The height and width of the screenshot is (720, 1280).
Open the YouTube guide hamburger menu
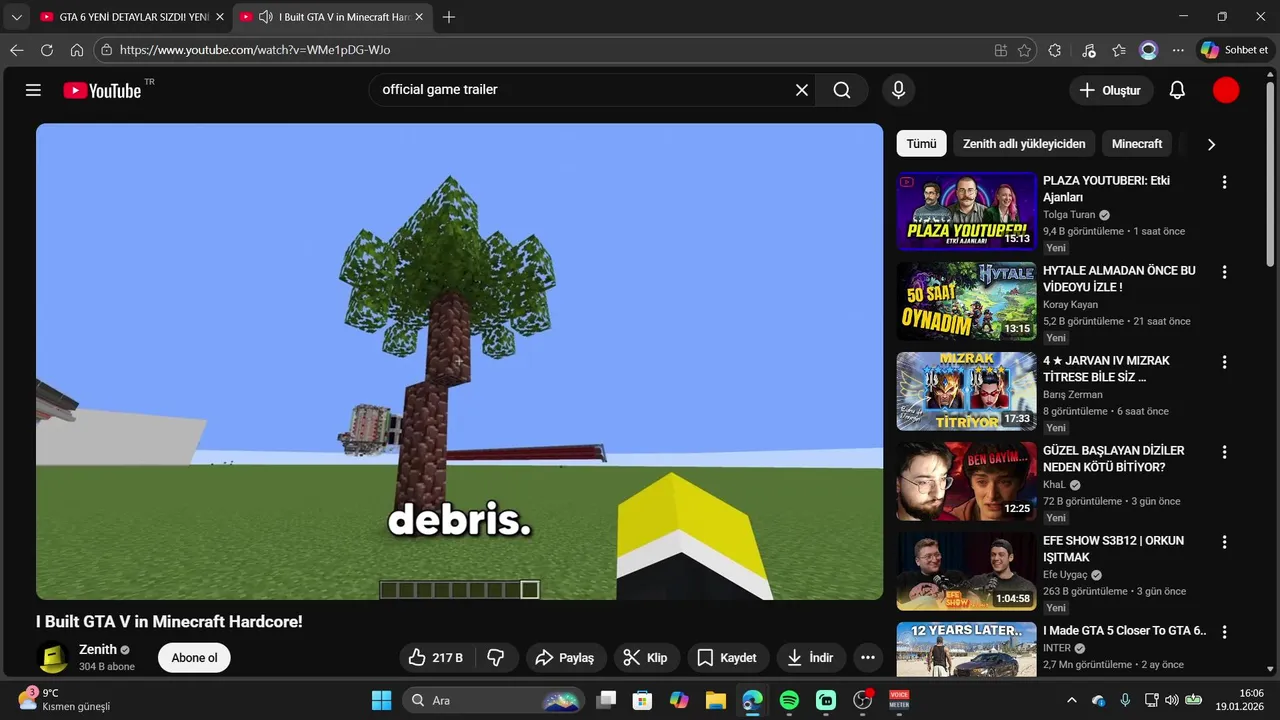point(33,90)
